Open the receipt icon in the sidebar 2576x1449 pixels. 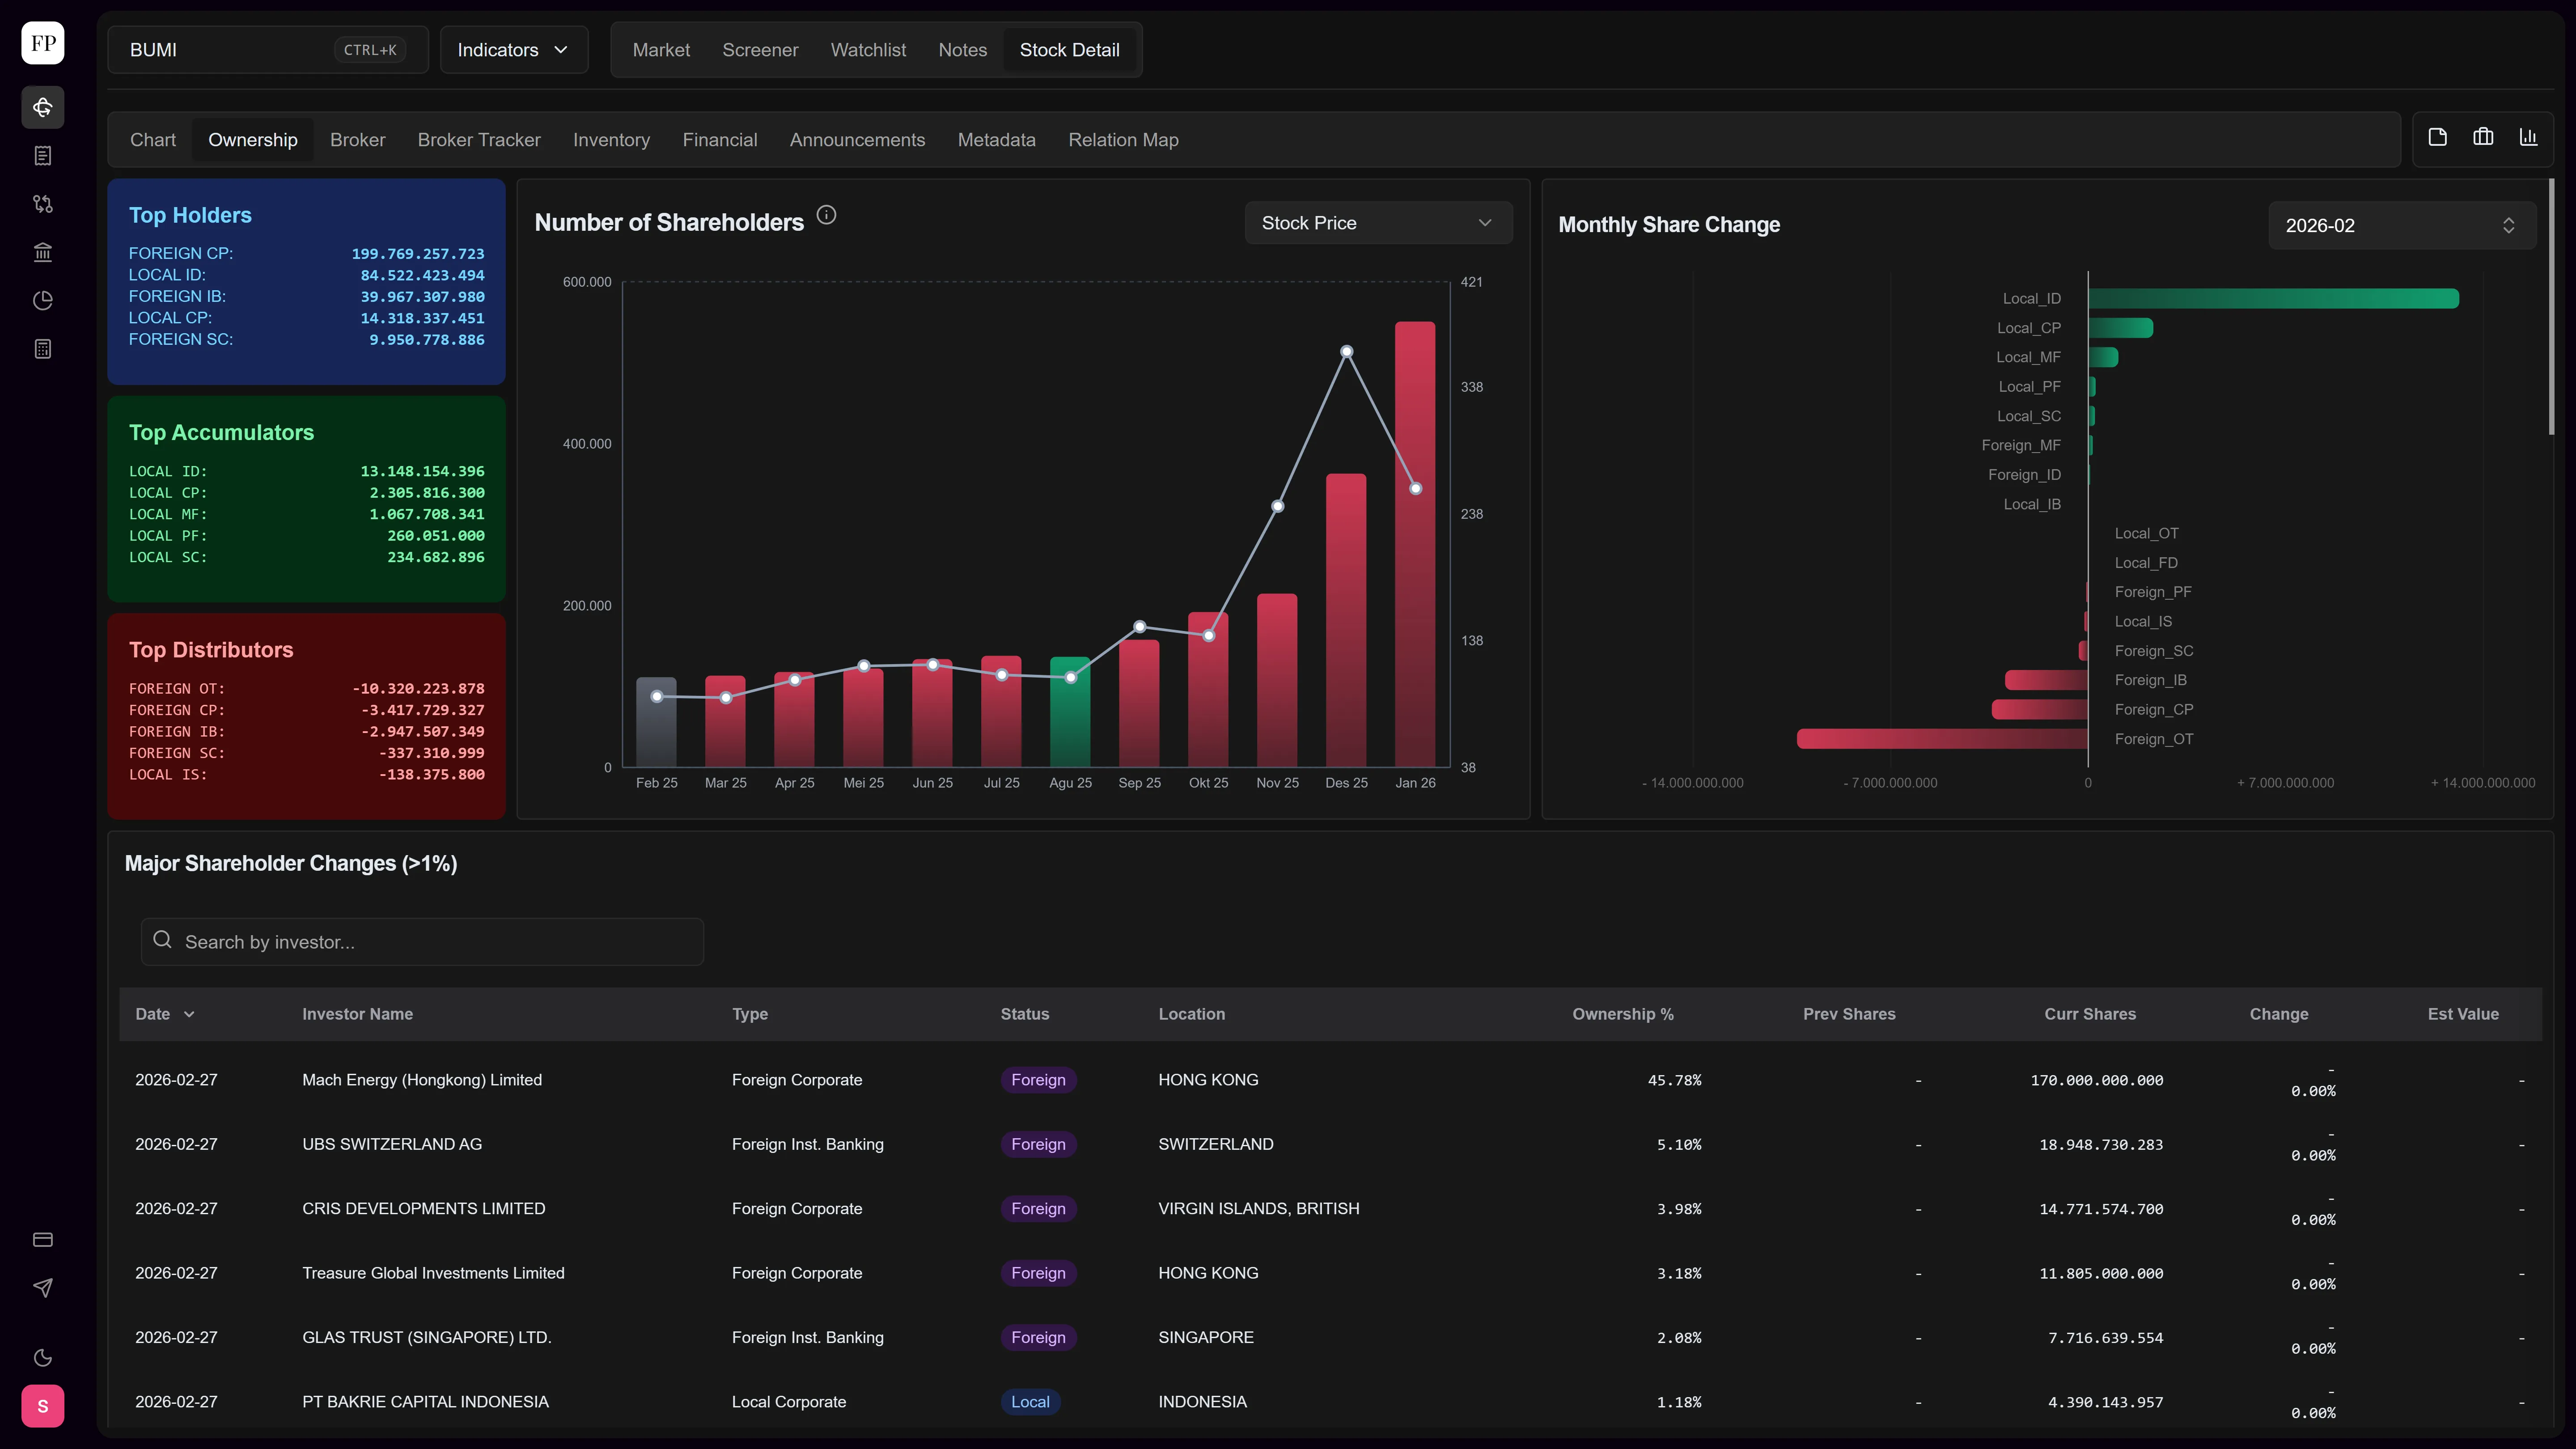click(x=43, y=156)
